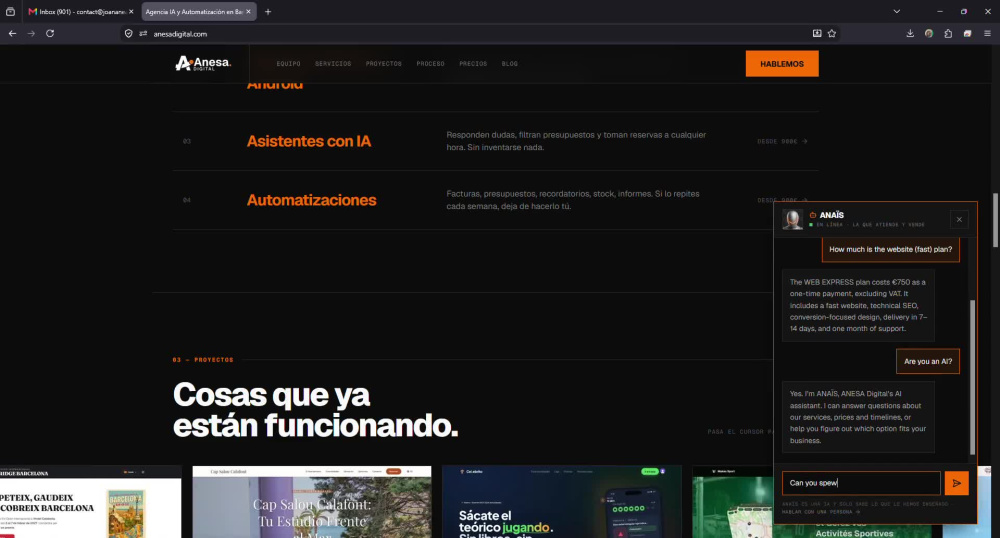Click DESDE 900€ link for Asistentes con IA
The height and width of the screenshot is (538, 1000).
783,142
